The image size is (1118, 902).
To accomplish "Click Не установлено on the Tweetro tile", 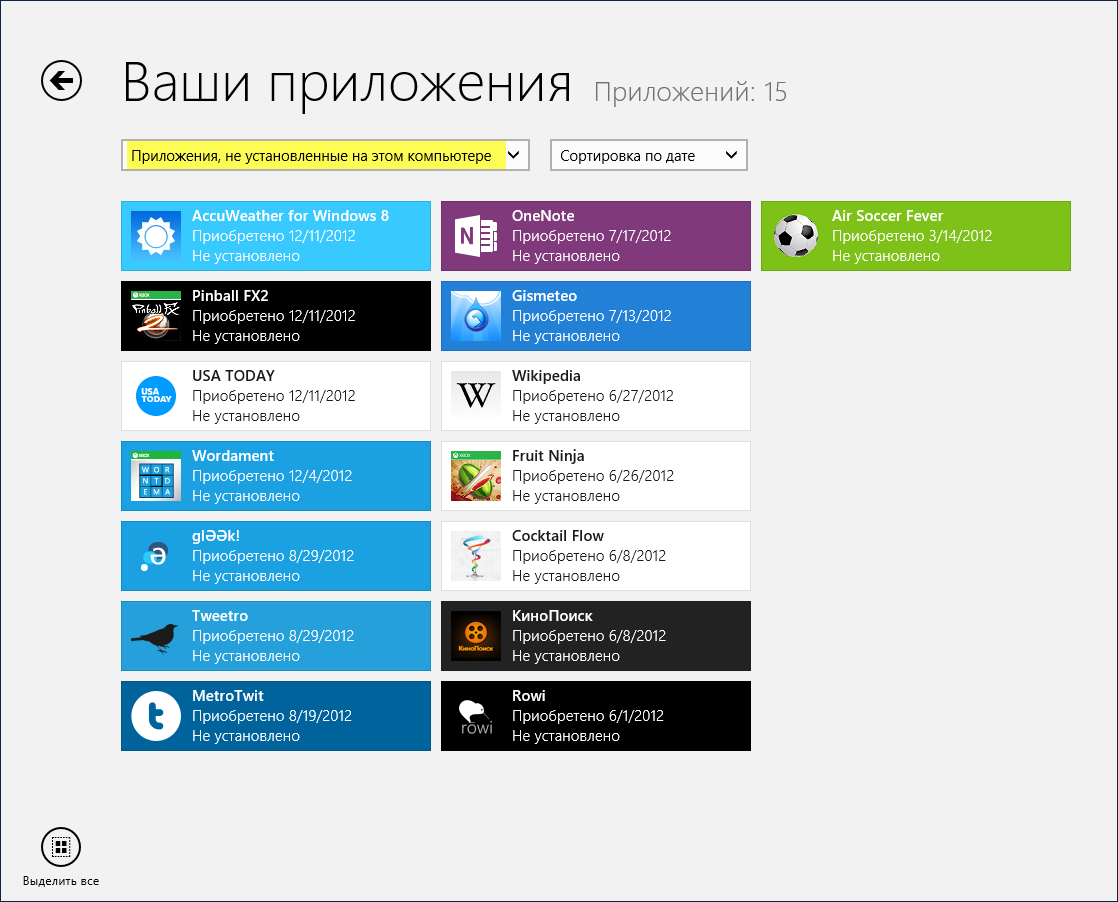I will (246, 656).
